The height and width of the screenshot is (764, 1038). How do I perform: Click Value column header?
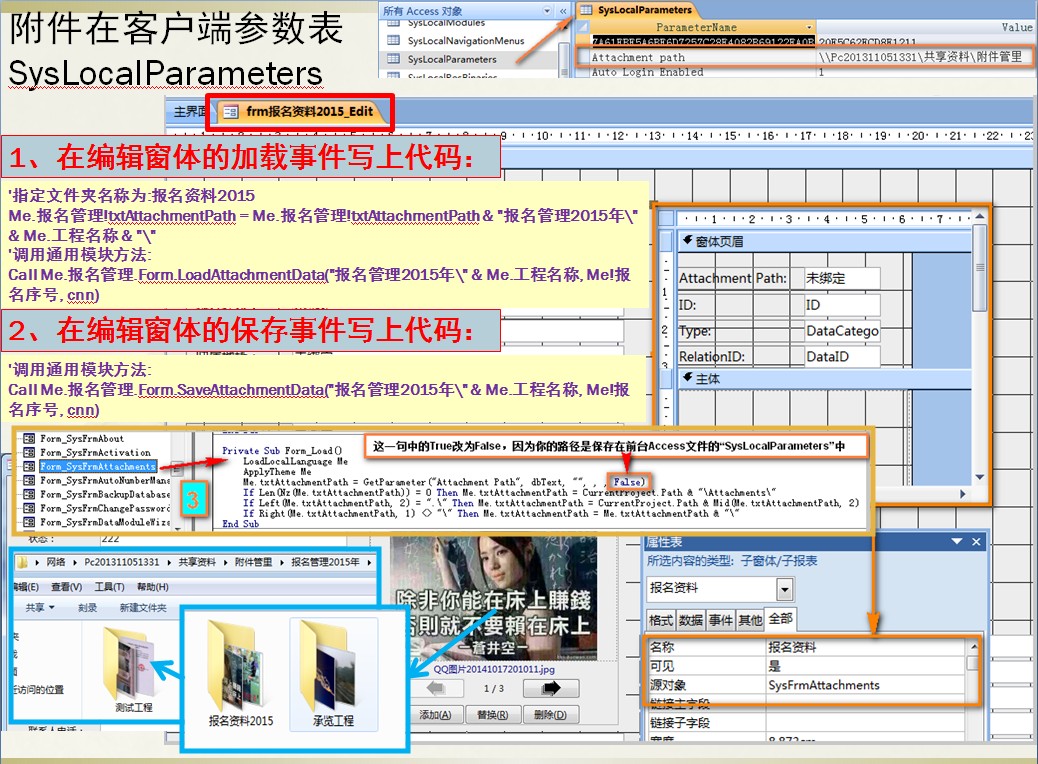pyautogui.click(x=925, y=27)
